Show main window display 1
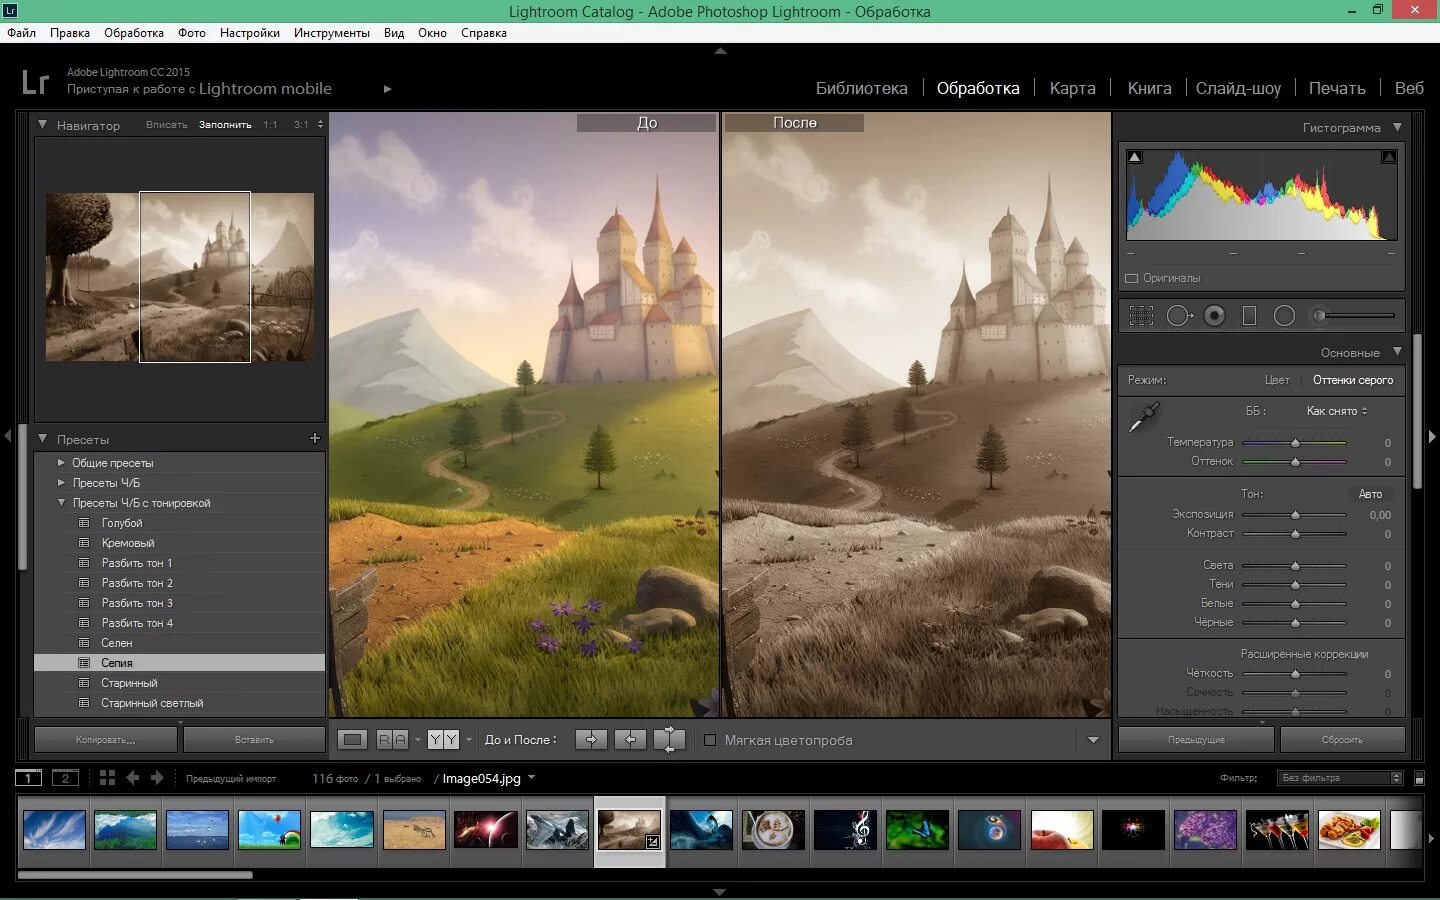1440x900 pixels. point(28,778)
